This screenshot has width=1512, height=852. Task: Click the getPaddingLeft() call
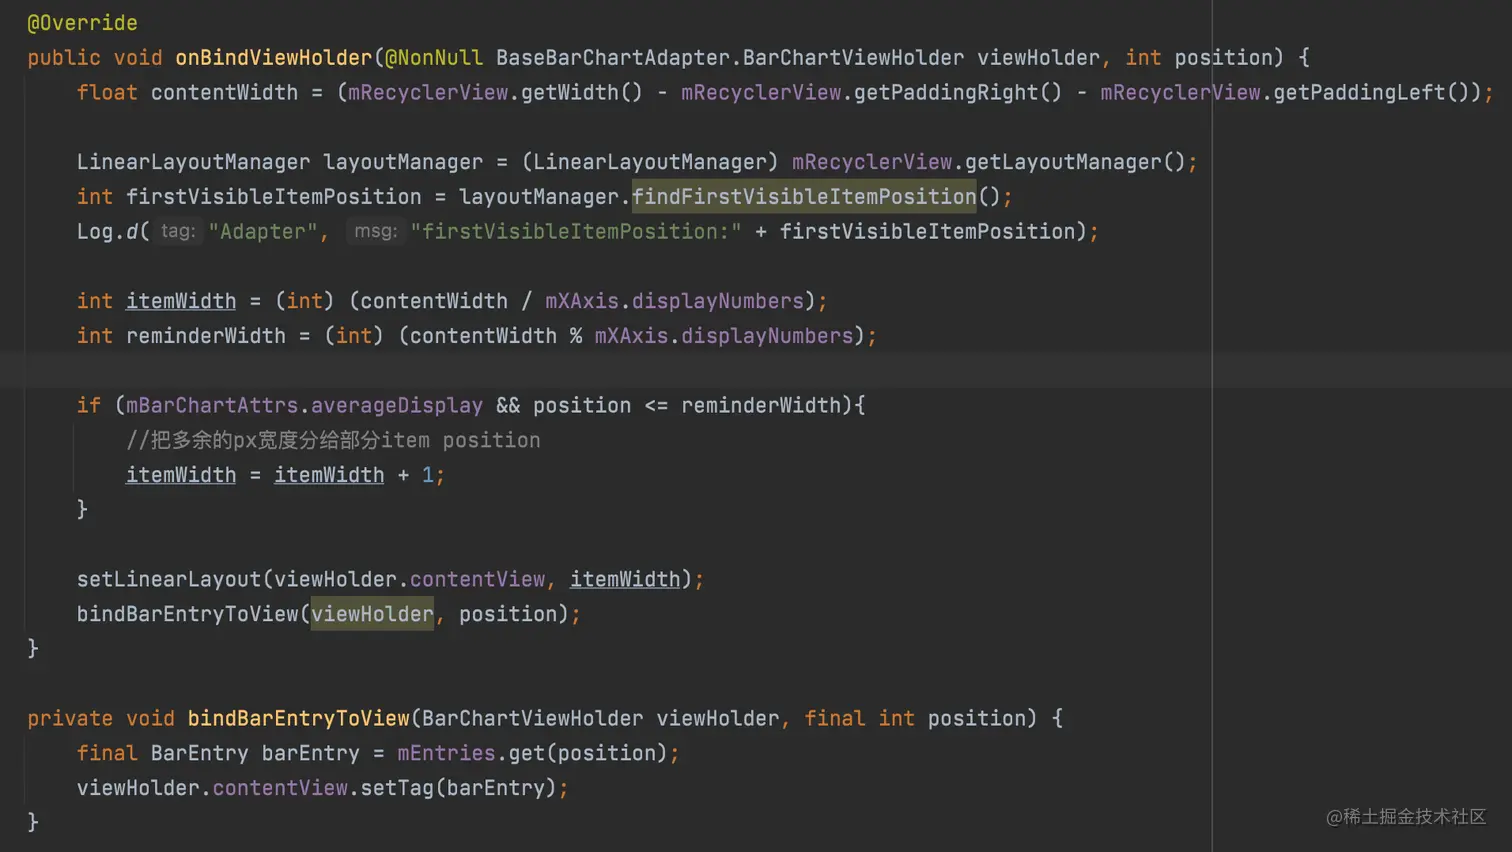(1371, 93)
